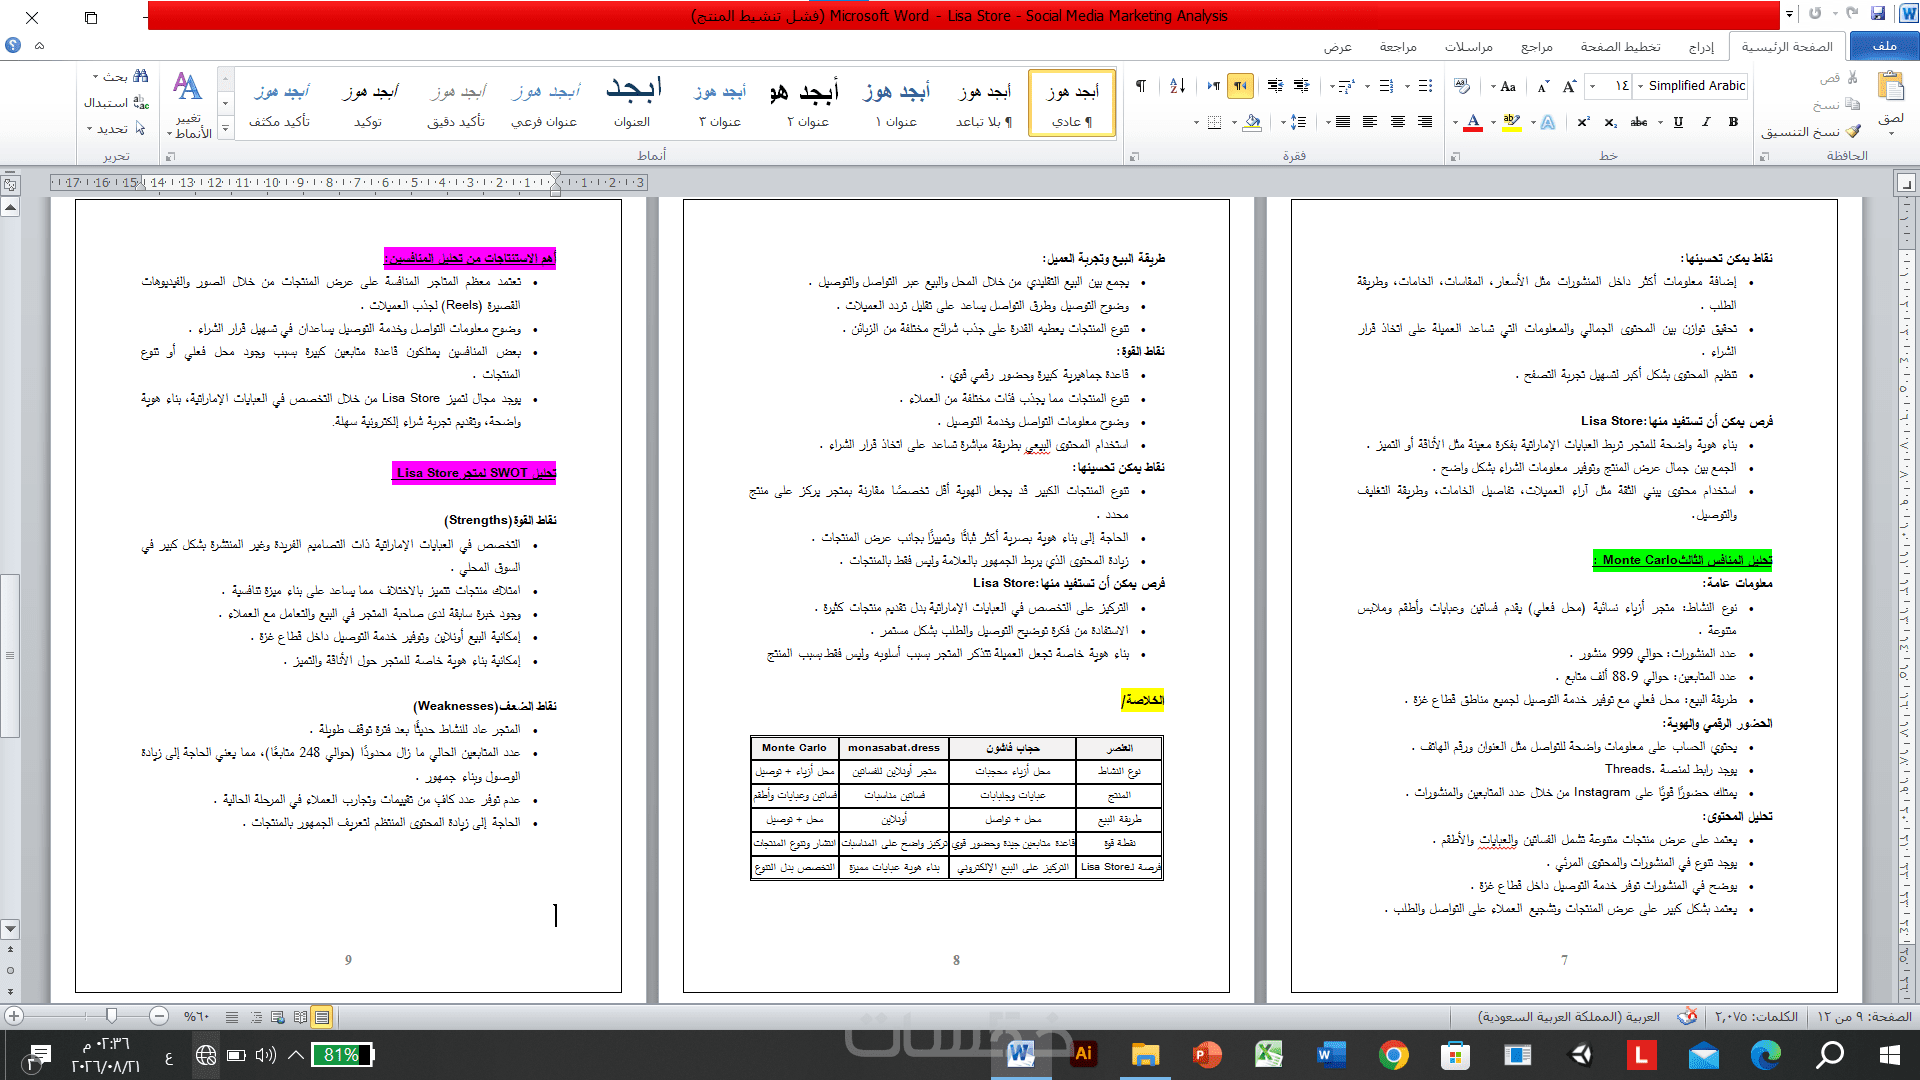Activate the Format Painter (نسخ التنسيق)

coord(1810,131)
